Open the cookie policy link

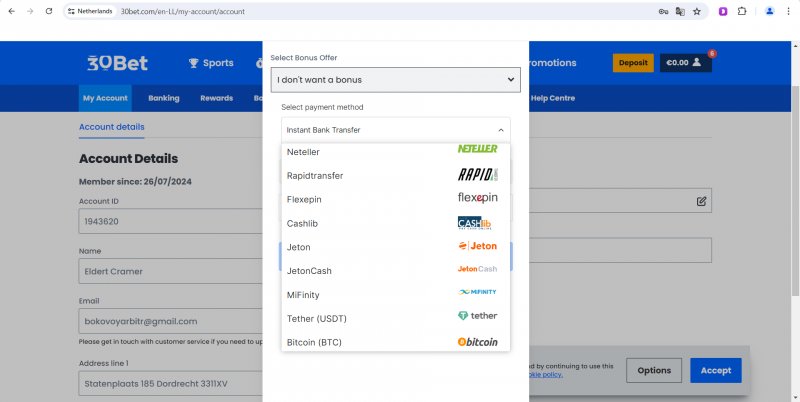(546, 374)
